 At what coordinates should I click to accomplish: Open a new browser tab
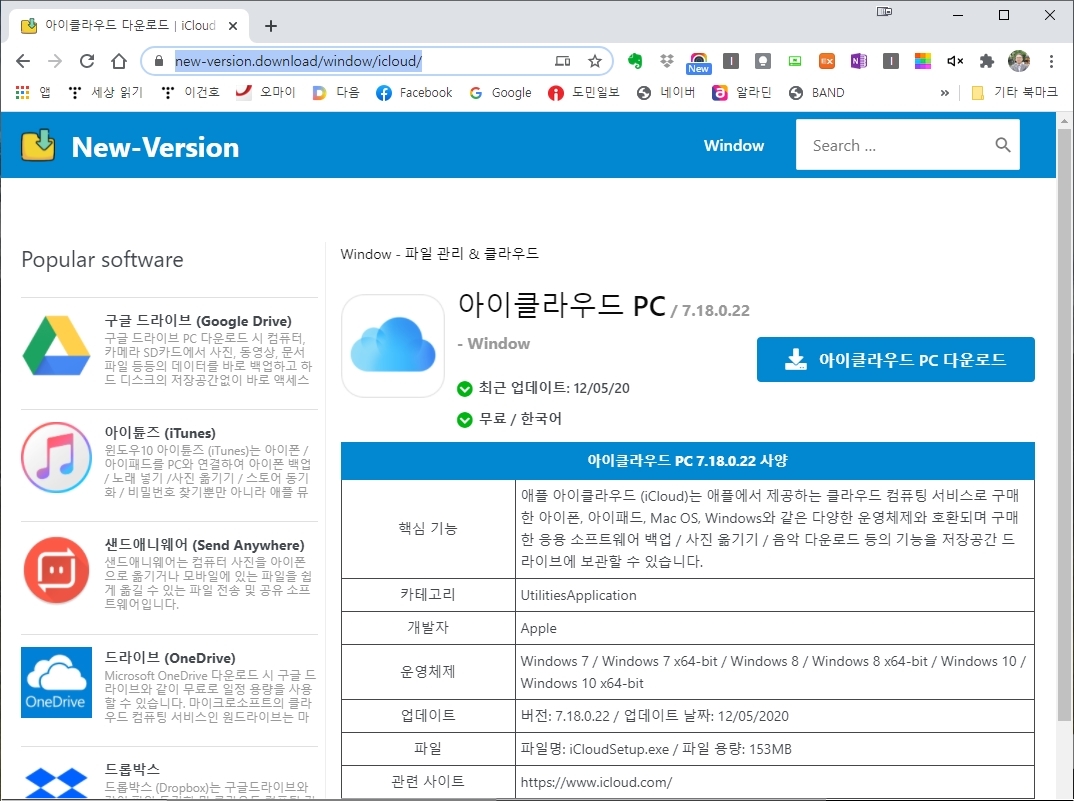pyautogui.click(x=271, y=25)
